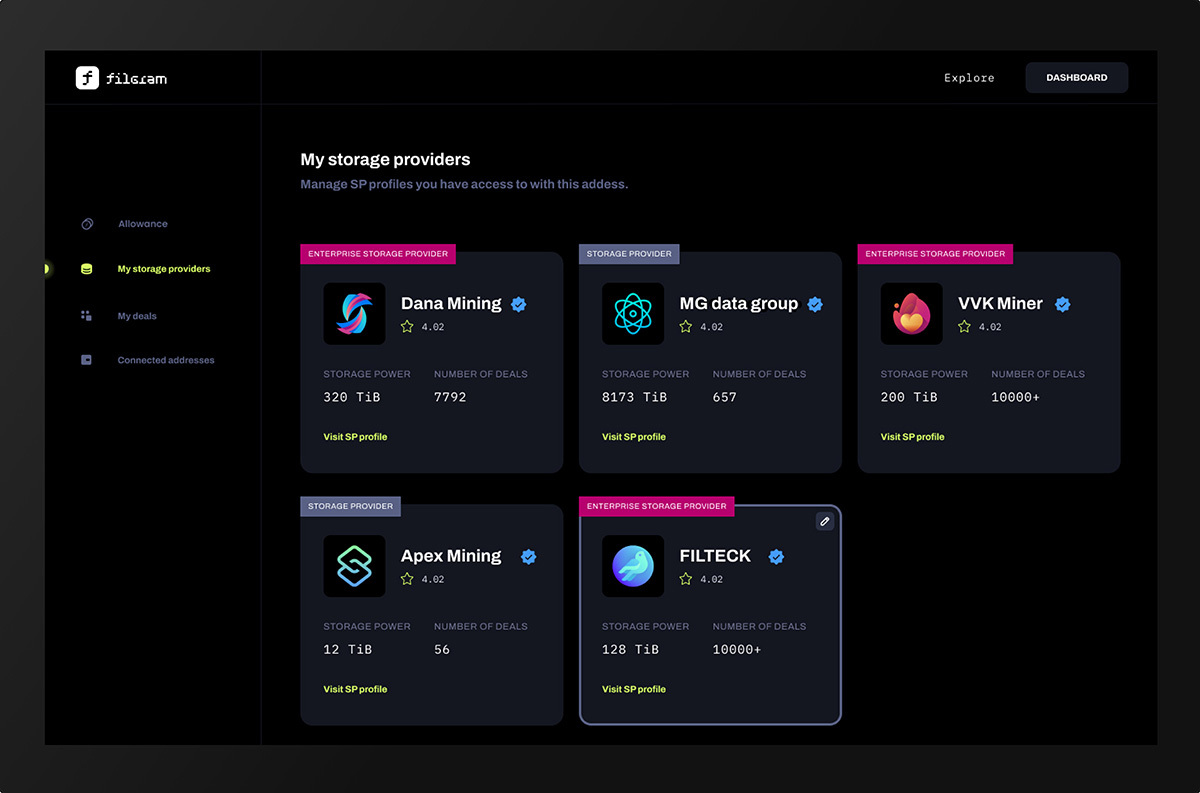Open the Explore page
Screen dimensions: 1200x793
[x=969, y=78]
